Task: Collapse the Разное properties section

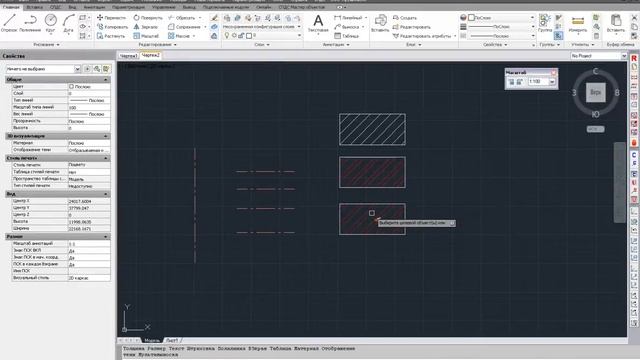Action: tap(106, 237)
